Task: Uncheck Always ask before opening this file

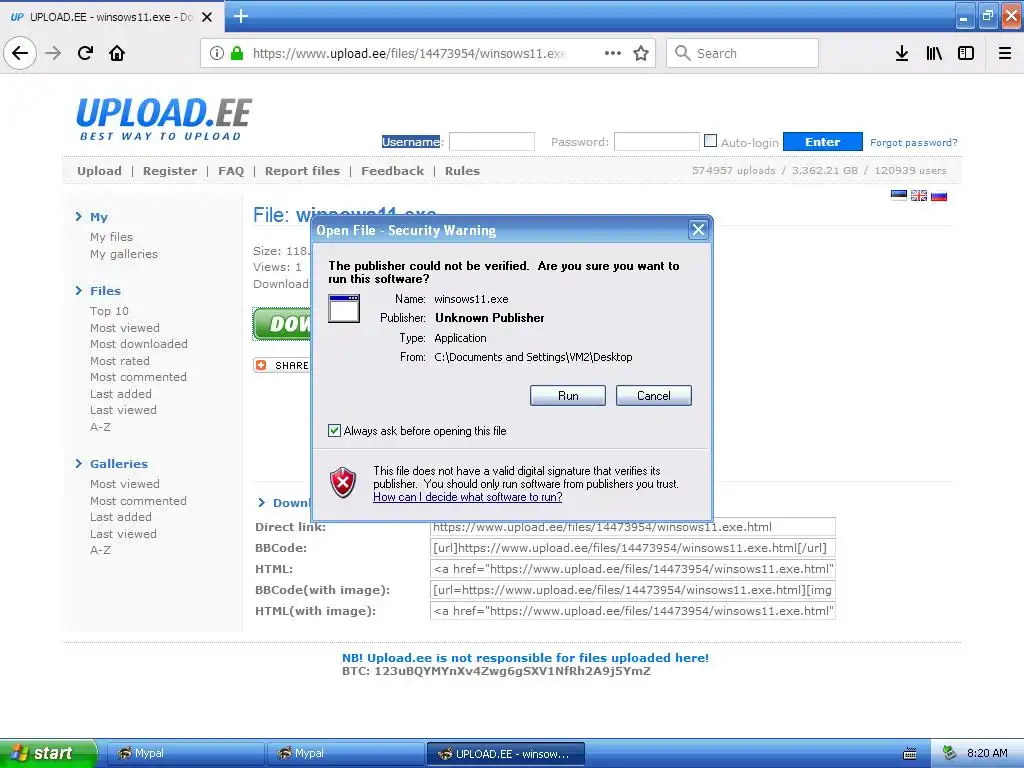Action: point(334,430)
